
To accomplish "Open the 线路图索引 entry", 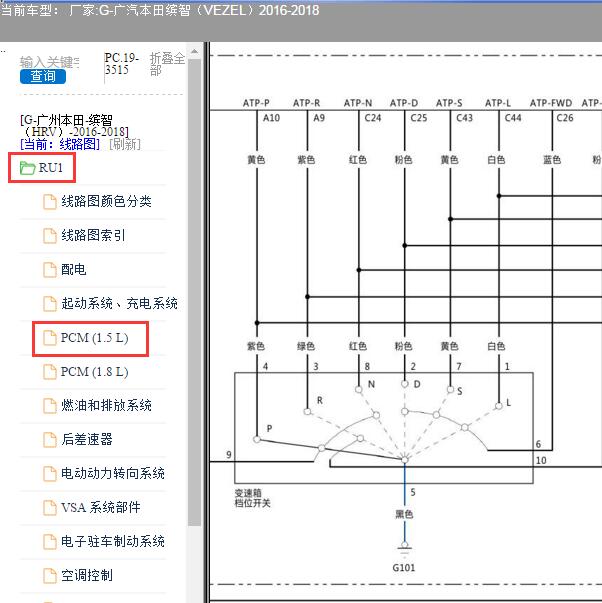I will click(93, 235).
